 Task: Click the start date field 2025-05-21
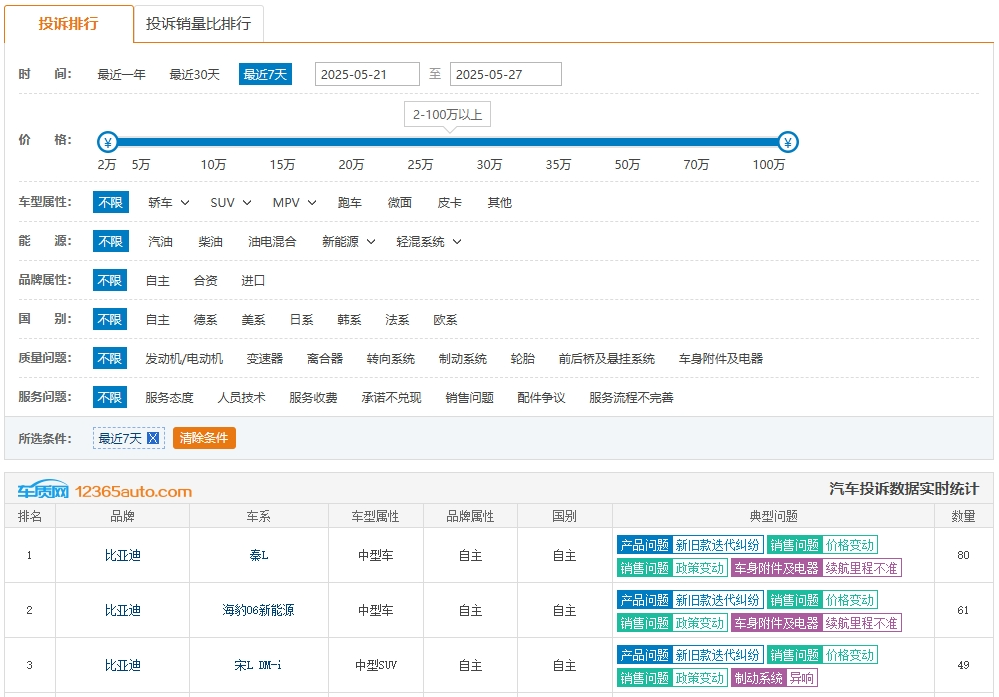(x=367, y=74)
